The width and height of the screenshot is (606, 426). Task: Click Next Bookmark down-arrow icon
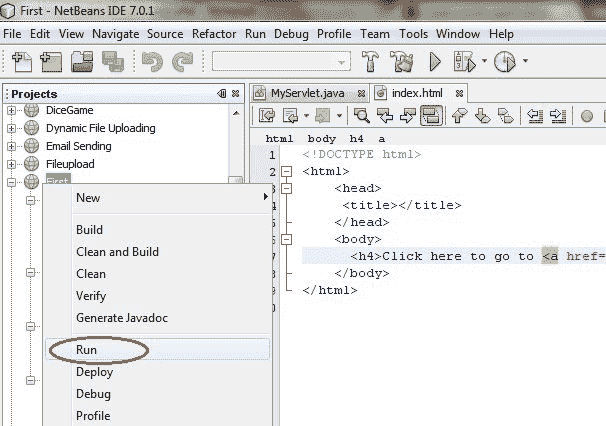pos(482,115)
